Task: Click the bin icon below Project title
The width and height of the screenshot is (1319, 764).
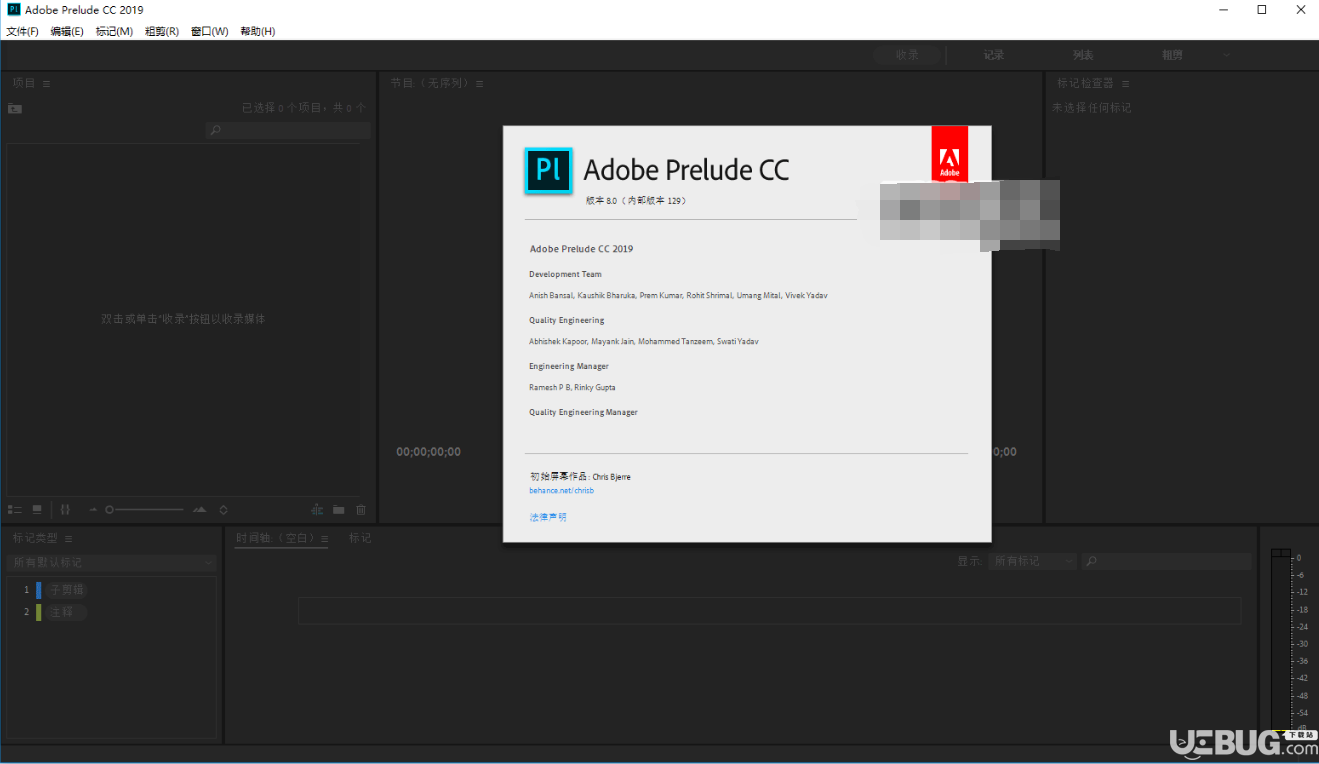Action: (x=15, y=108)
